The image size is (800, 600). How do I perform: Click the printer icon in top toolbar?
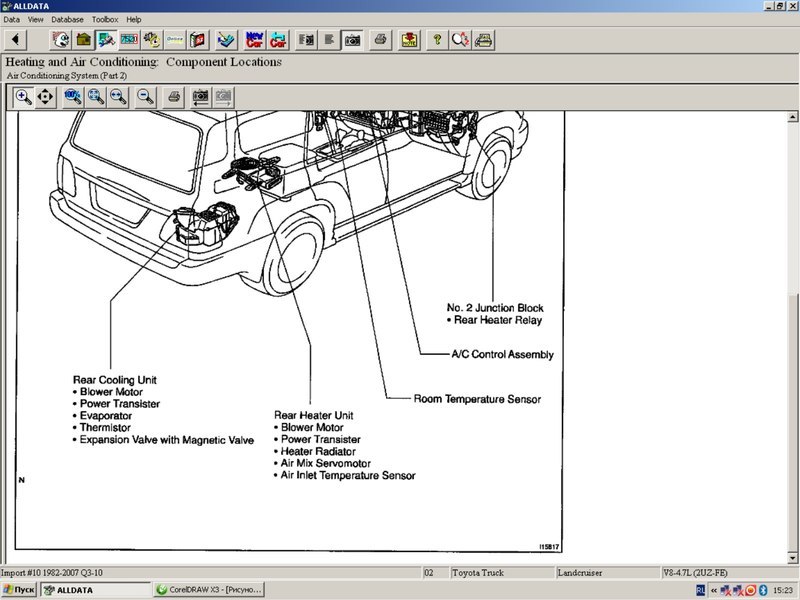(x=380, y=39)
